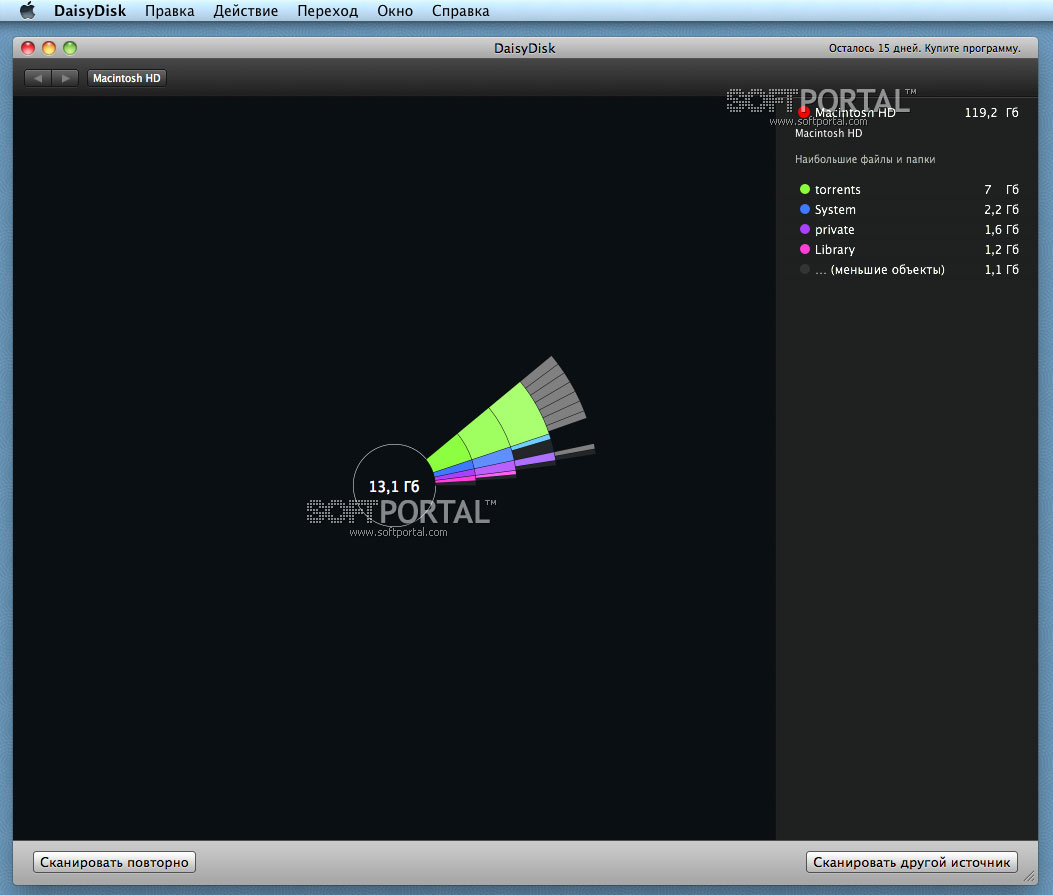Click the blue dot beside System
The image size is (1053, 895).
[805, 209]
